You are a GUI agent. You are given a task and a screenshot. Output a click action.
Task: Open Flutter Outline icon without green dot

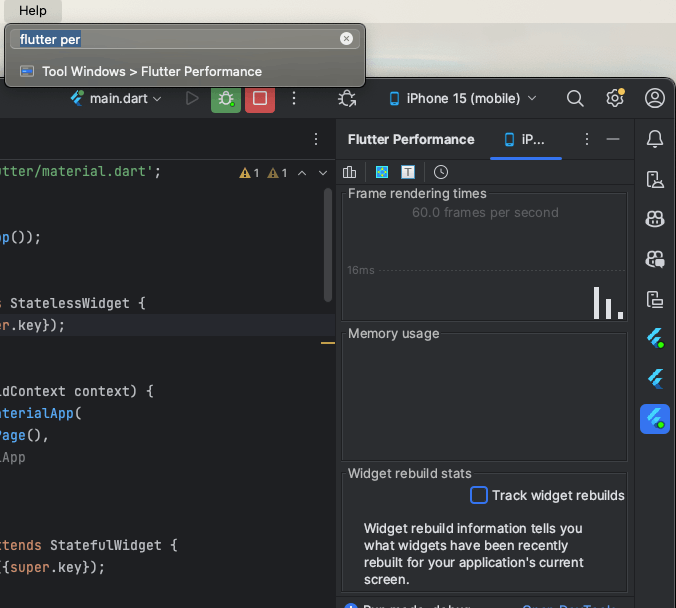[654, 379]
